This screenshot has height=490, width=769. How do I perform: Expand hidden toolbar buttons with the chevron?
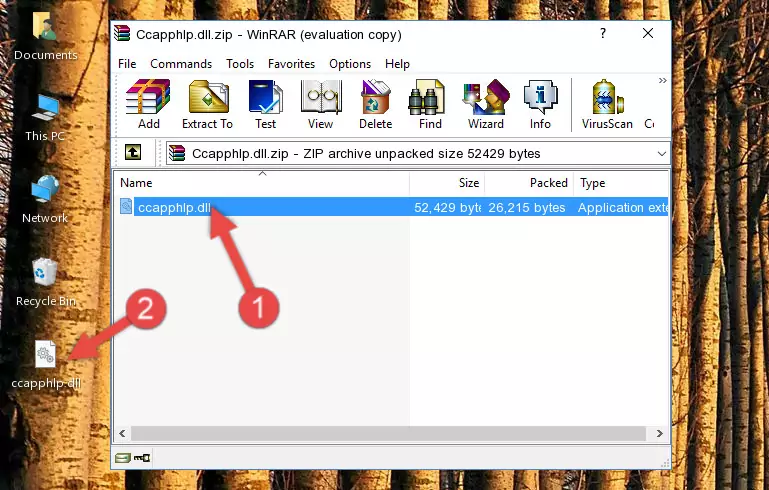663,80
